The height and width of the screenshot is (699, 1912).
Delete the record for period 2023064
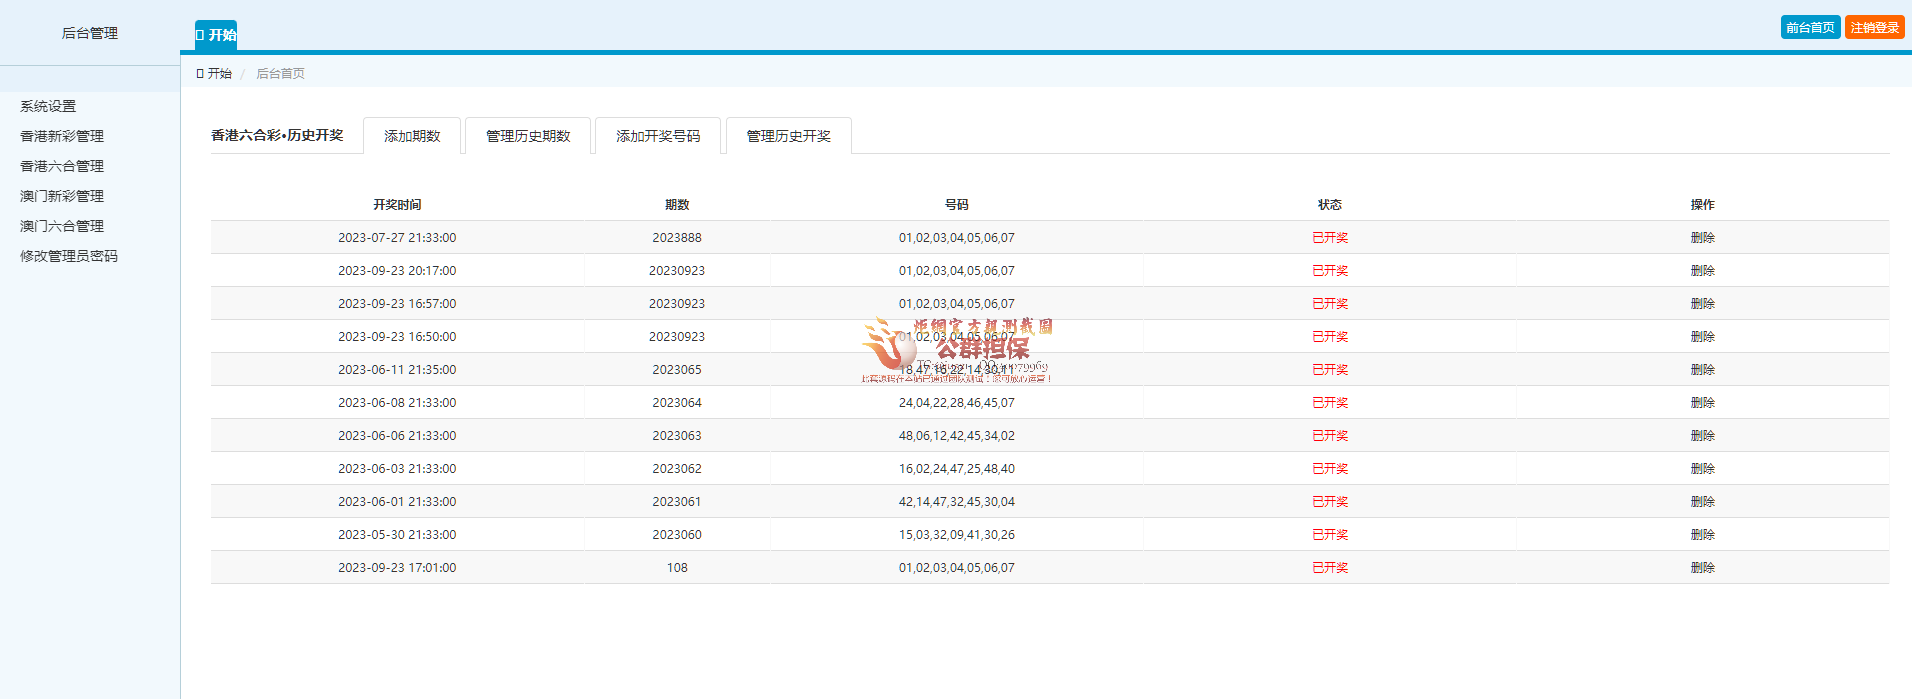pos(1702,403)
